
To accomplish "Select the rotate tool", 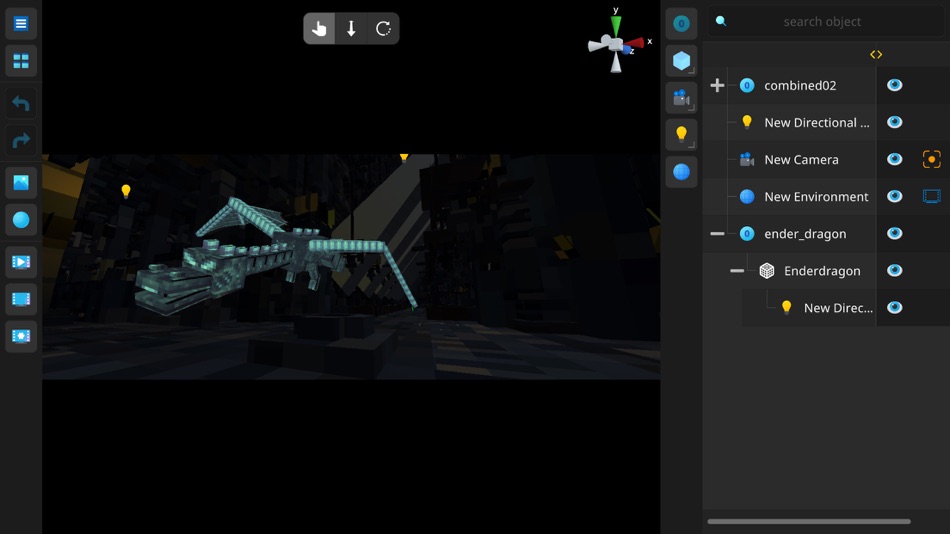I will click(383, 28).
